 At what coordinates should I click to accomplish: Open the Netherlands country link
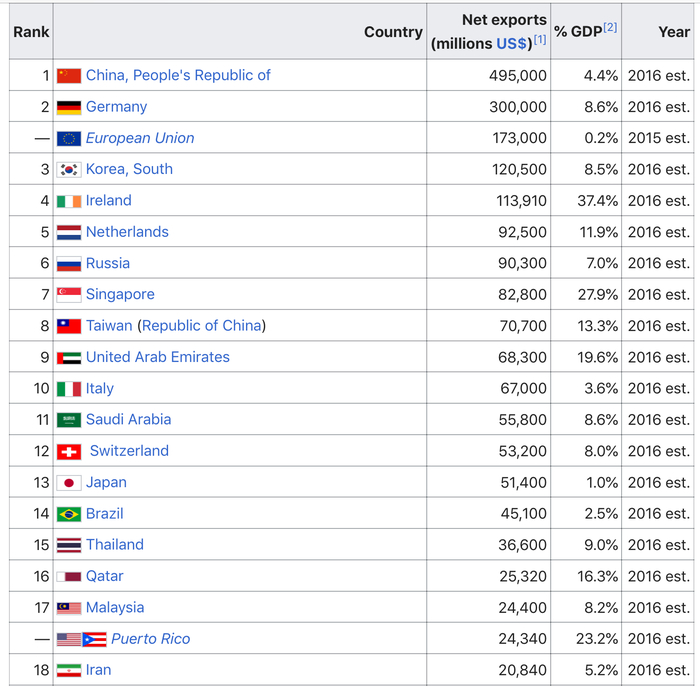(x=127, y=232)
